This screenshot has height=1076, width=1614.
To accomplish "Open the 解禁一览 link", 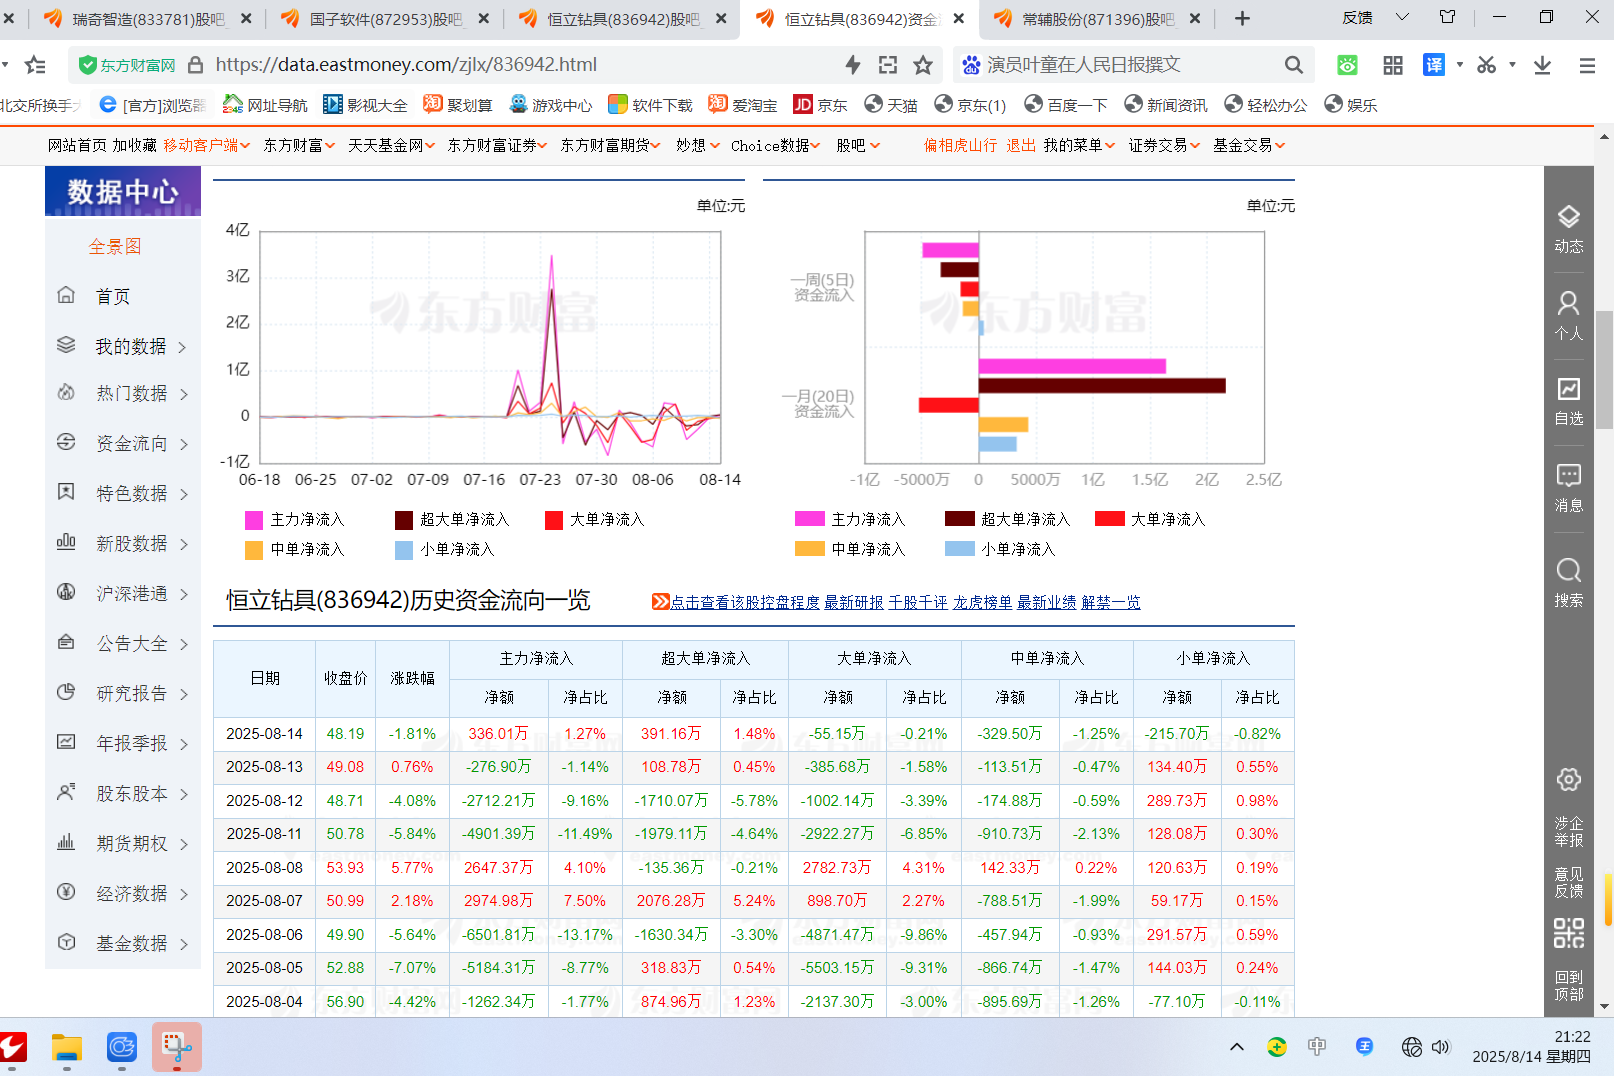I will pos(1111,602).
